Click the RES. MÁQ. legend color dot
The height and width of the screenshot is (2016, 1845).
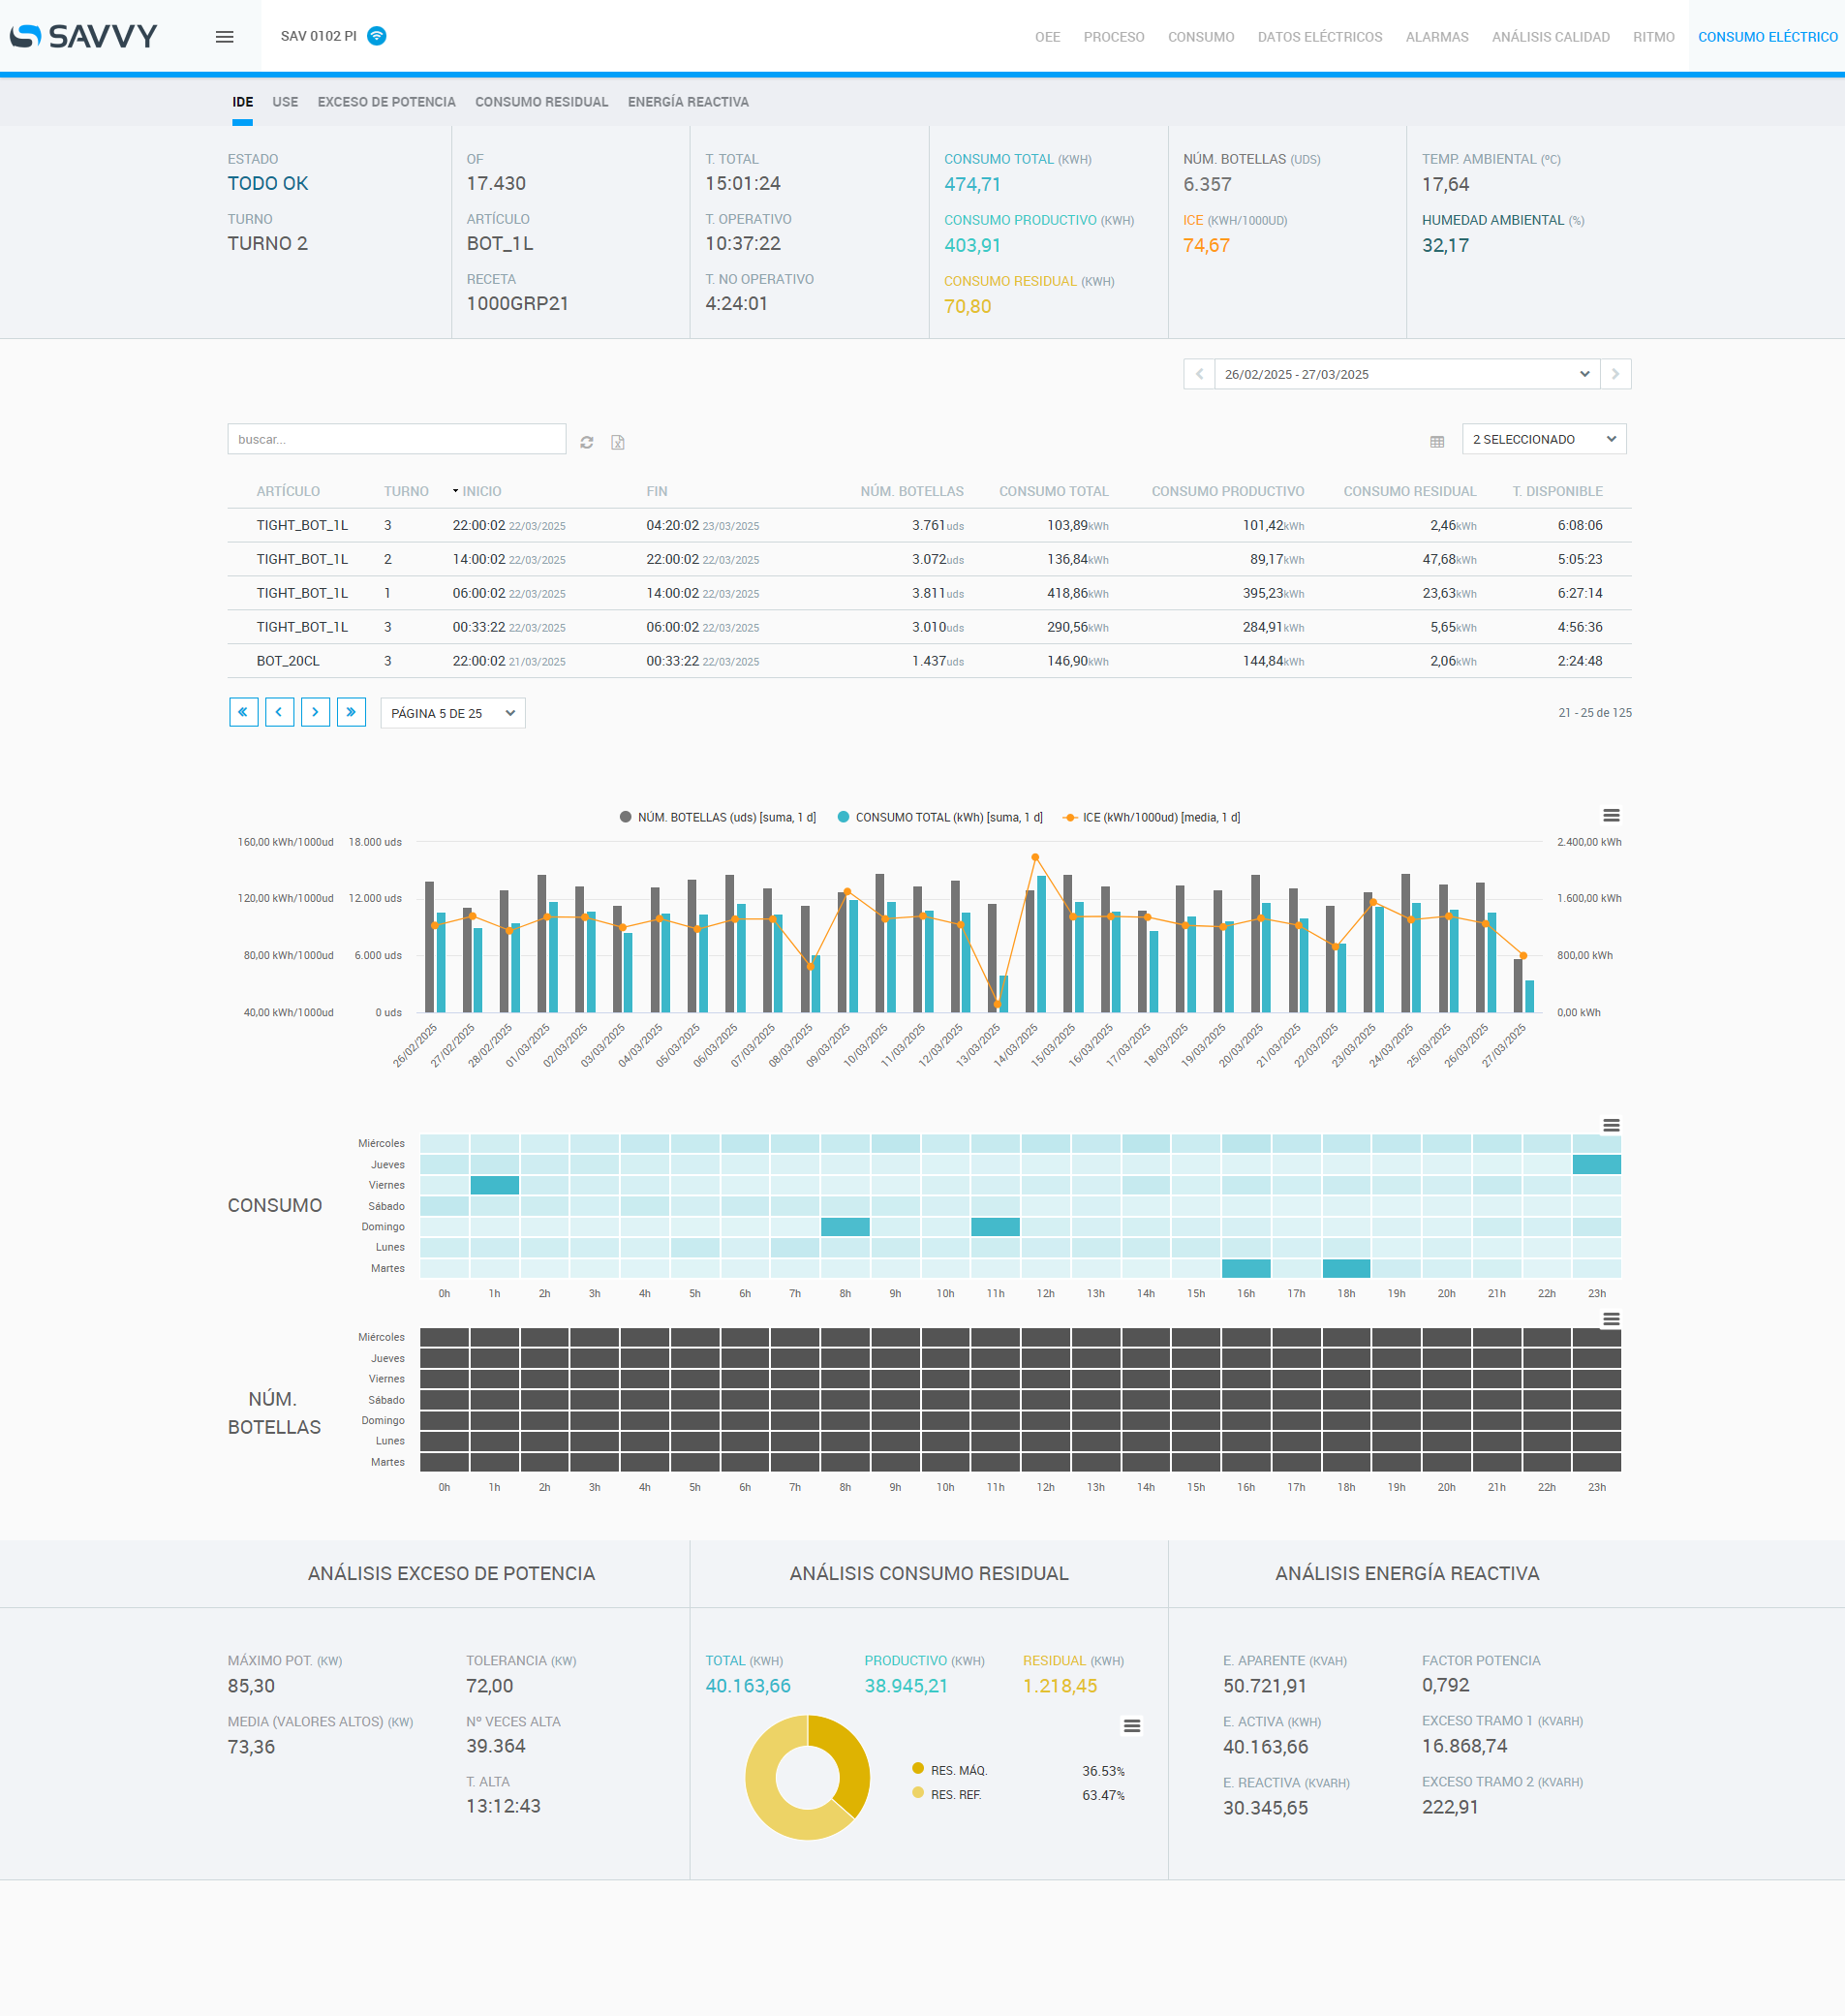pos(918,1769)
